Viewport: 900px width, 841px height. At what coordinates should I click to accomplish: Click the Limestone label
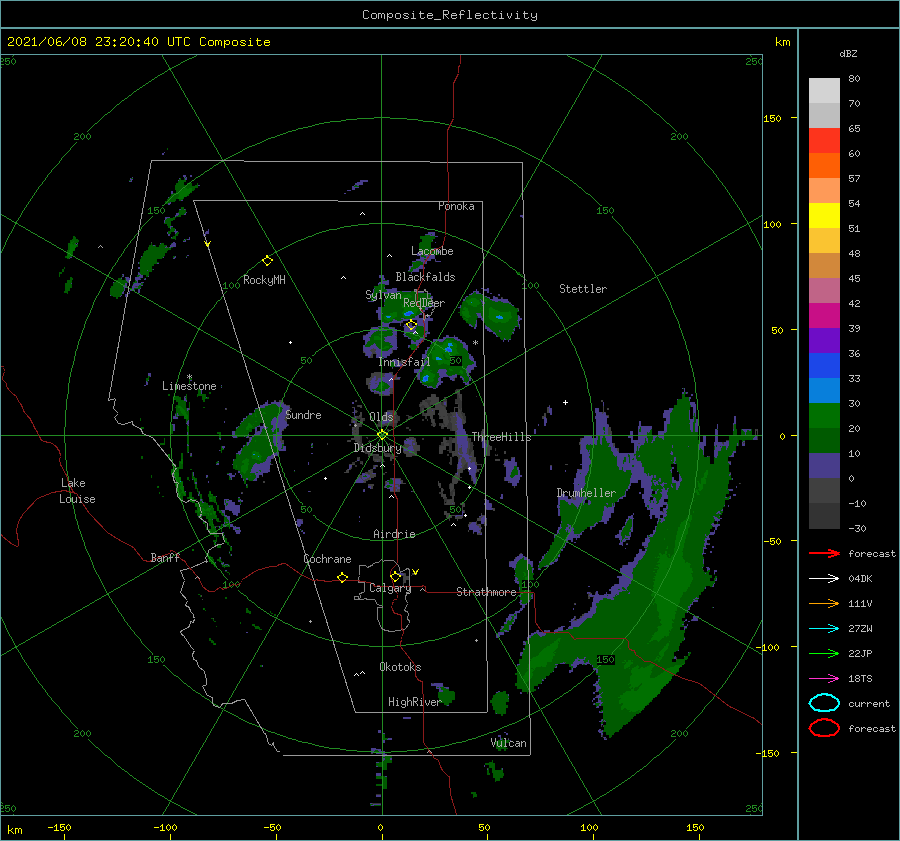tap(189, 386)
